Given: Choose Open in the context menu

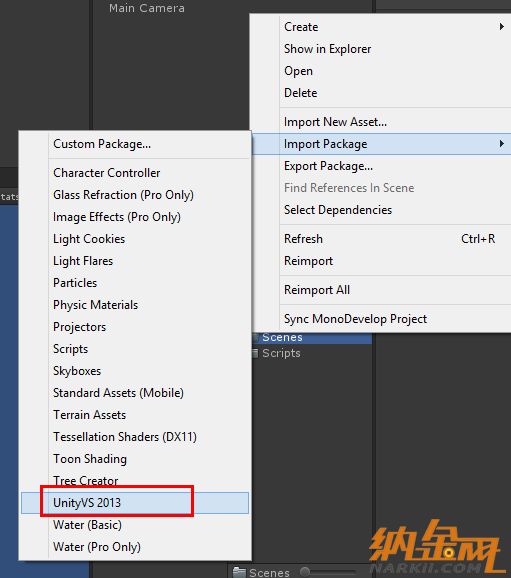Looking at the screenshot, I should (x=381, y=71).
